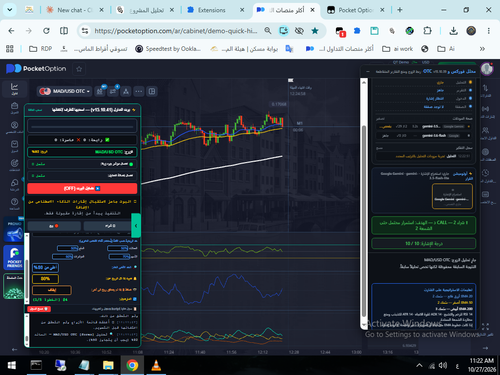Switch to the Extensions browser tab
The width and height of the screenshot is (500, 375).
(x=215, y=10)
